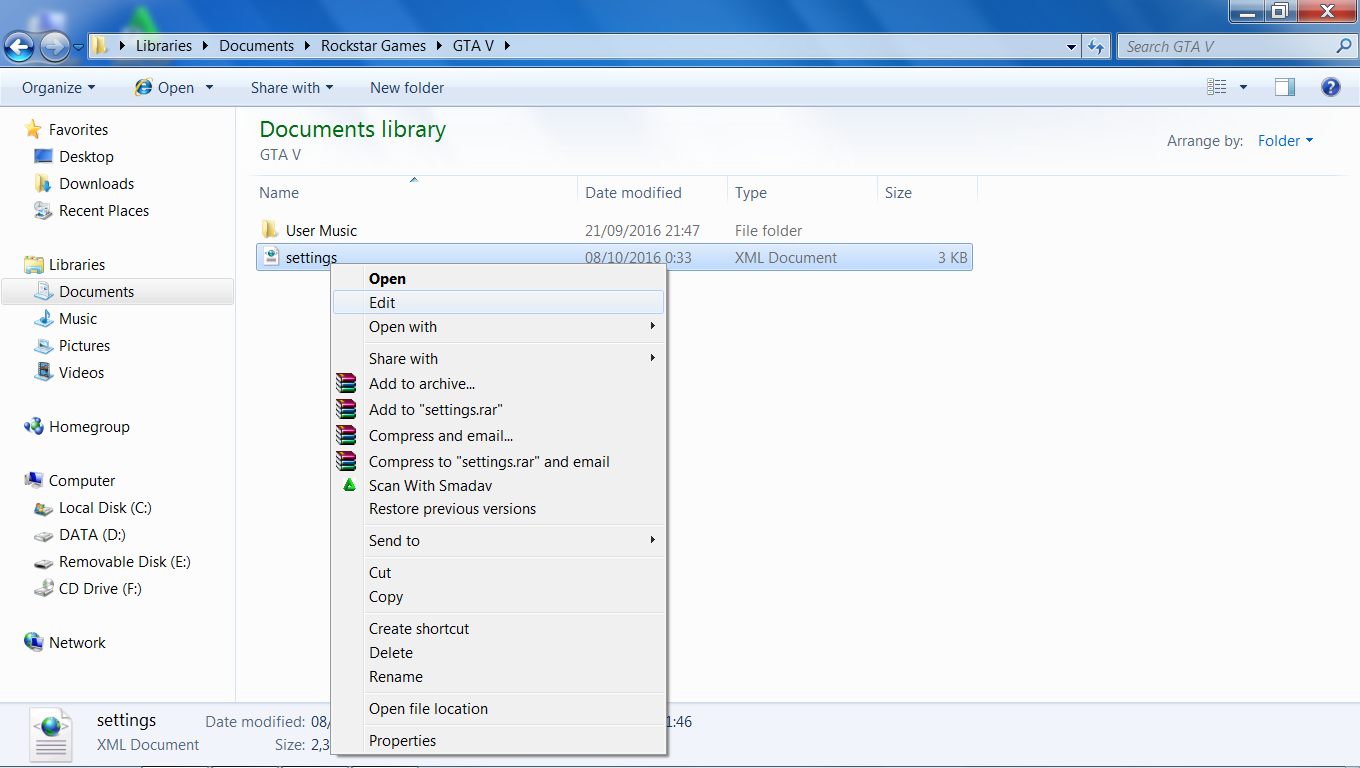Choose "Open file location" from the menu
Viewport: 1360px width, 768px height.
tap(428, 708)
